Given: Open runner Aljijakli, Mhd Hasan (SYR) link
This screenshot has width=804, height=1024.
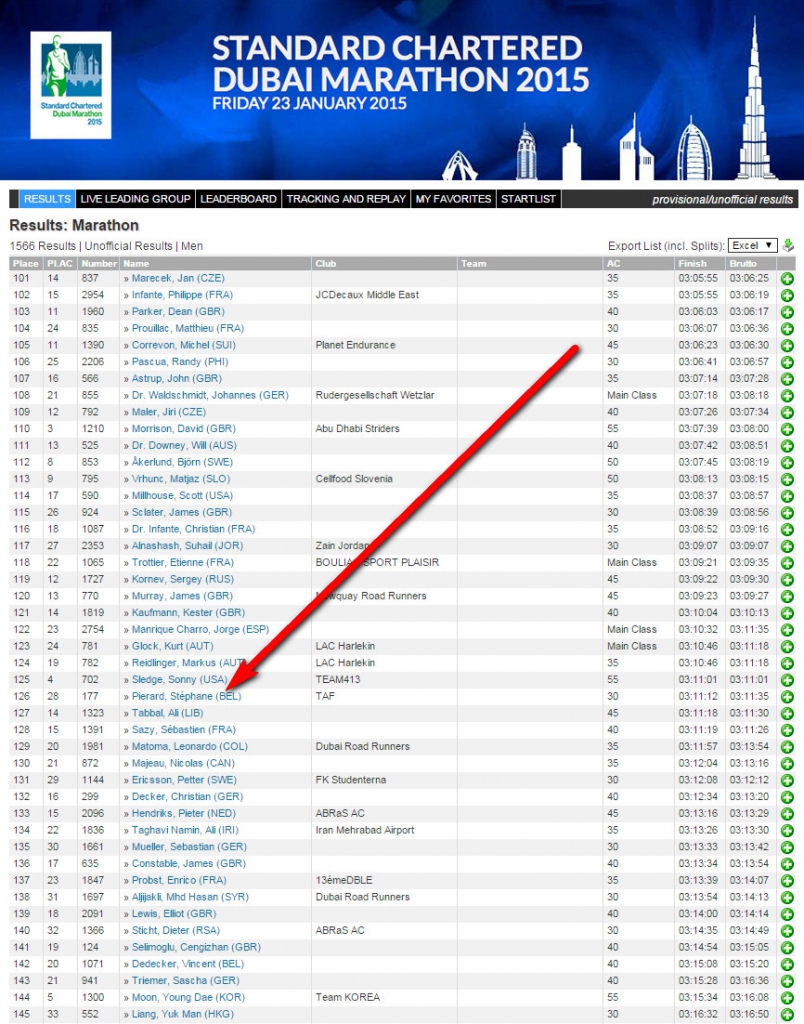Looking at the screenshot, I should click(190, 897).
